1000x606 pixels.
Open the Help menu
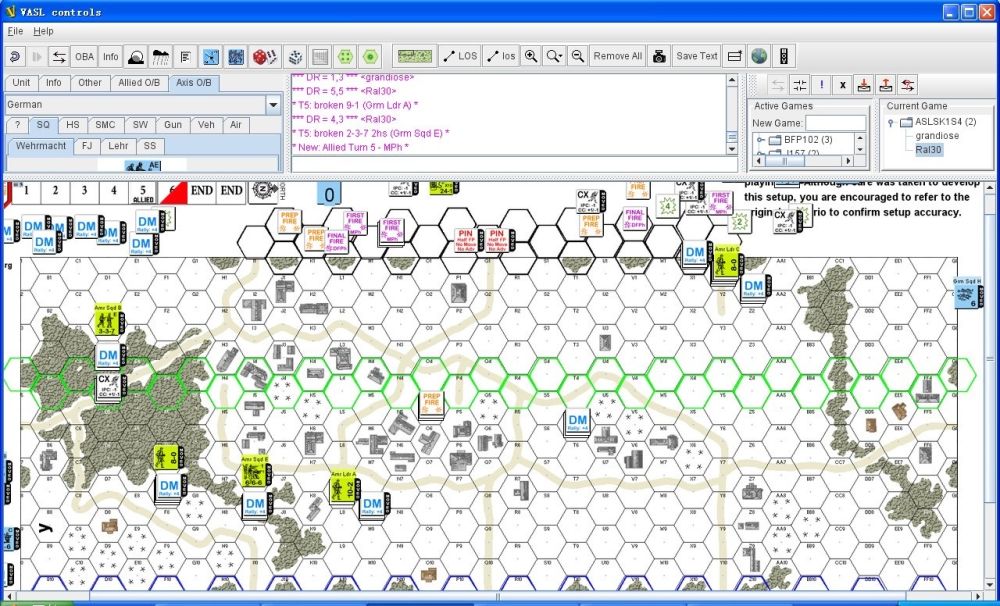(43, 31)
